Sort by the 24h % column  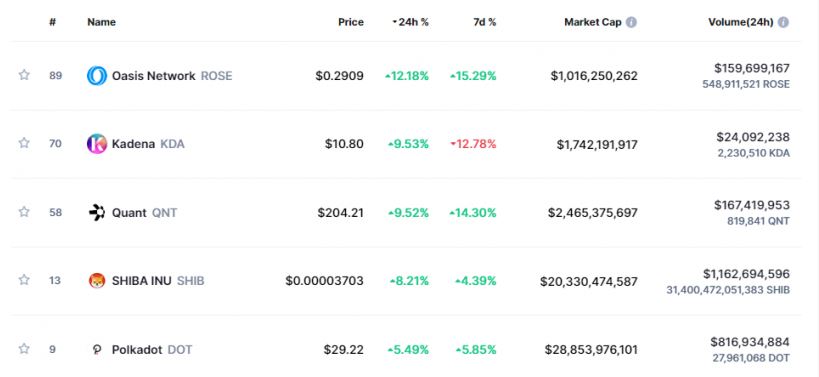click(411, 22)
